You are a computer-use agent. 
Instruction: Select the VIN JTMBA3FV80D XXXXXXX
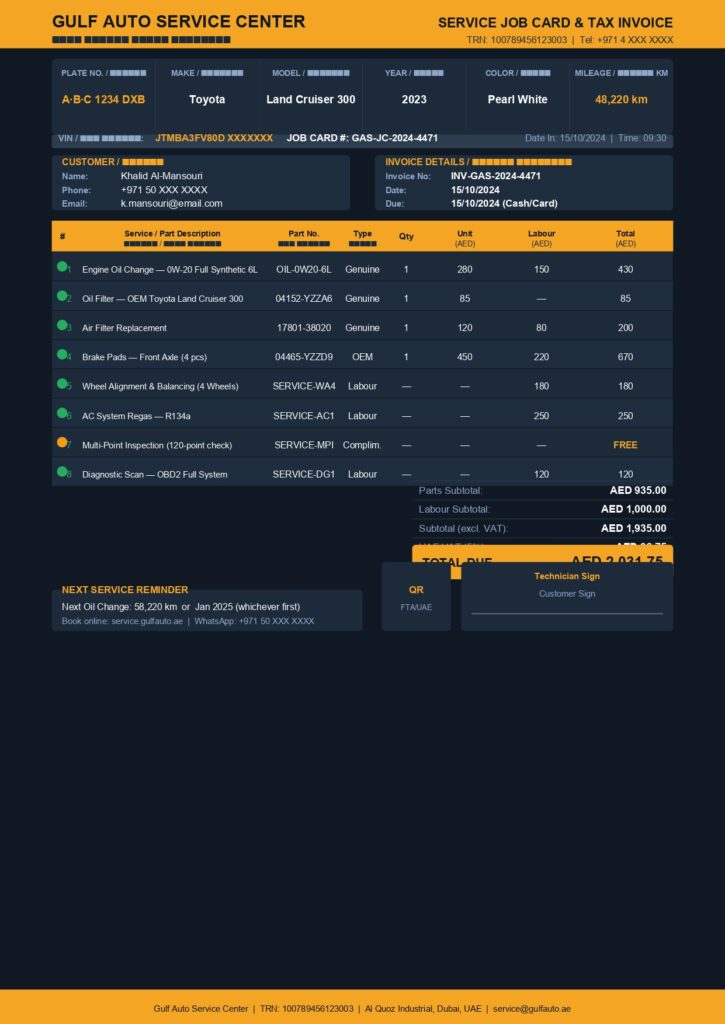coord(214,138)
